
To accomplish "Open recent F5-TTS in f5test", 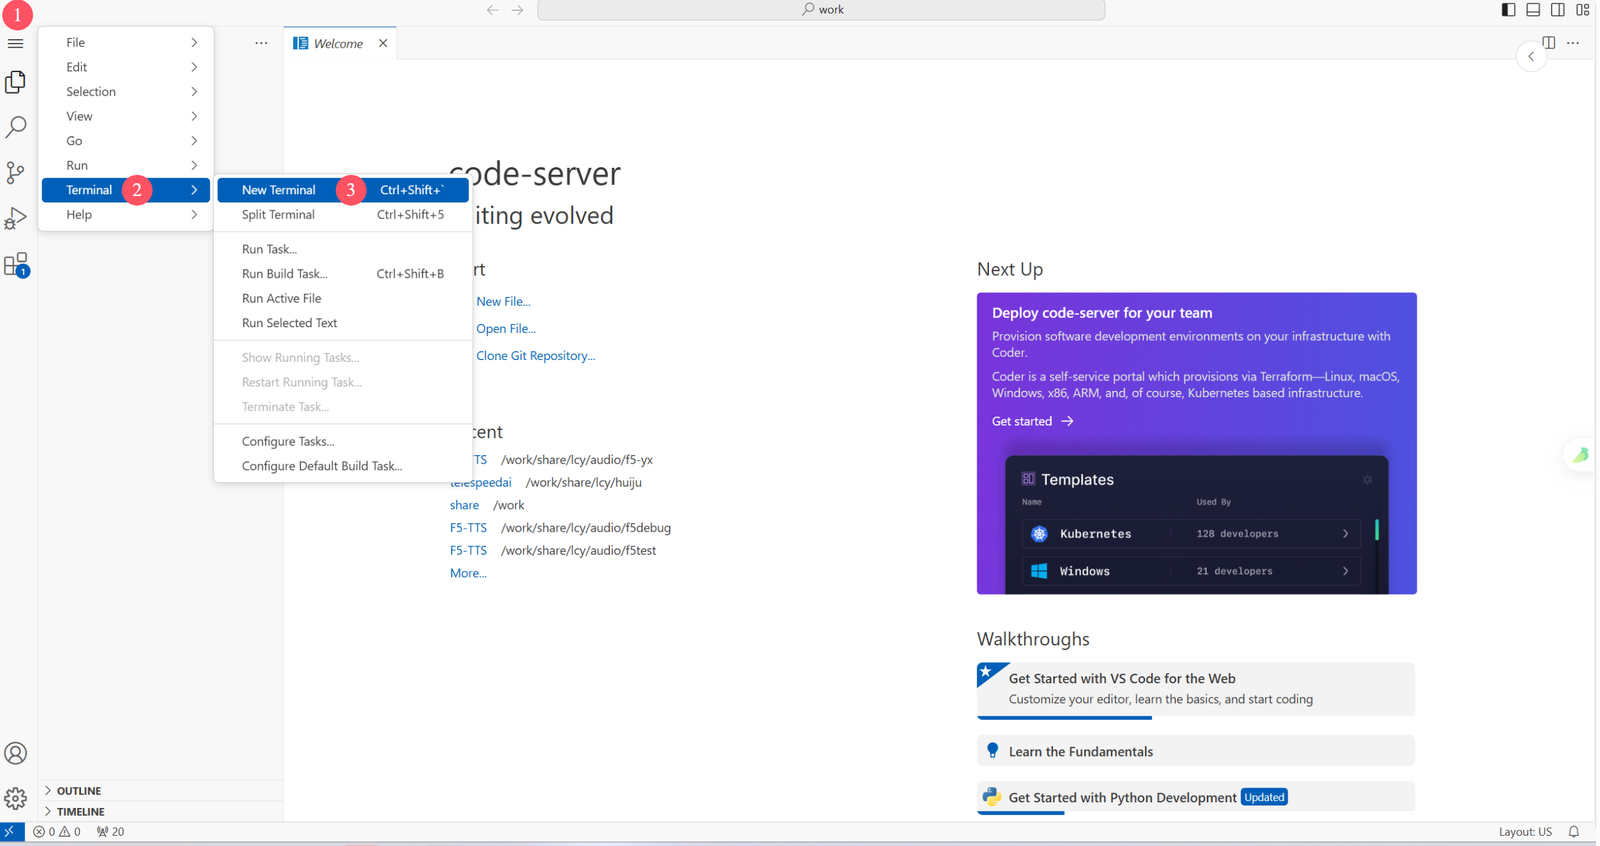I will (x=468, y=550).
